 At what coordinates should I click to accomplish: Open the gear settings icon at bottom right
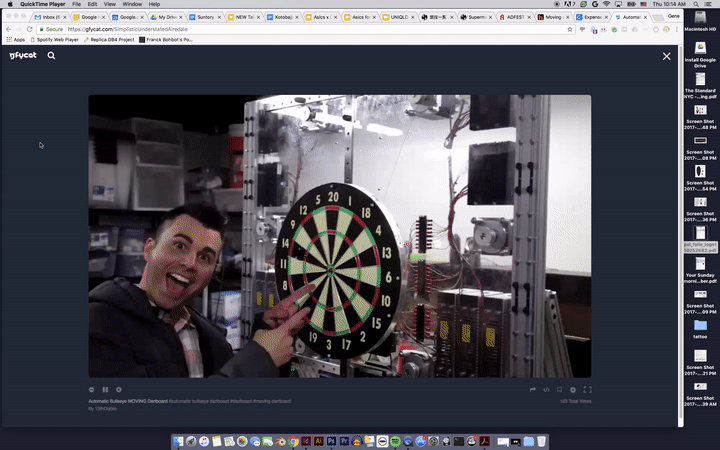coord(573,390)
